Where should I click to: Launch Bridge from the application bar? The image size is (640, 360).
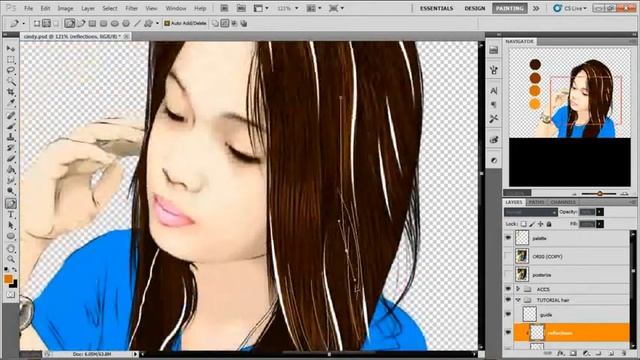pos(224,8)
